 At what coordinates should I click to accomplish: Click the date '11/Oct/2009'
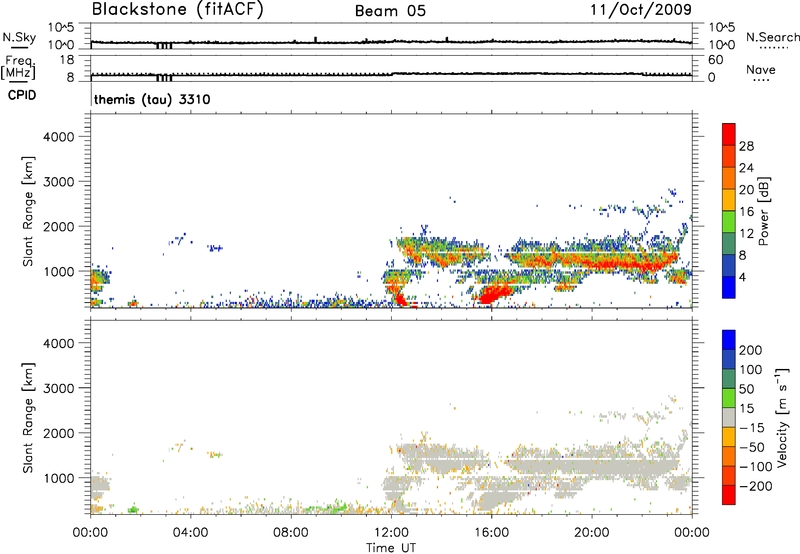pyautogui.click(x=641, y=10)
